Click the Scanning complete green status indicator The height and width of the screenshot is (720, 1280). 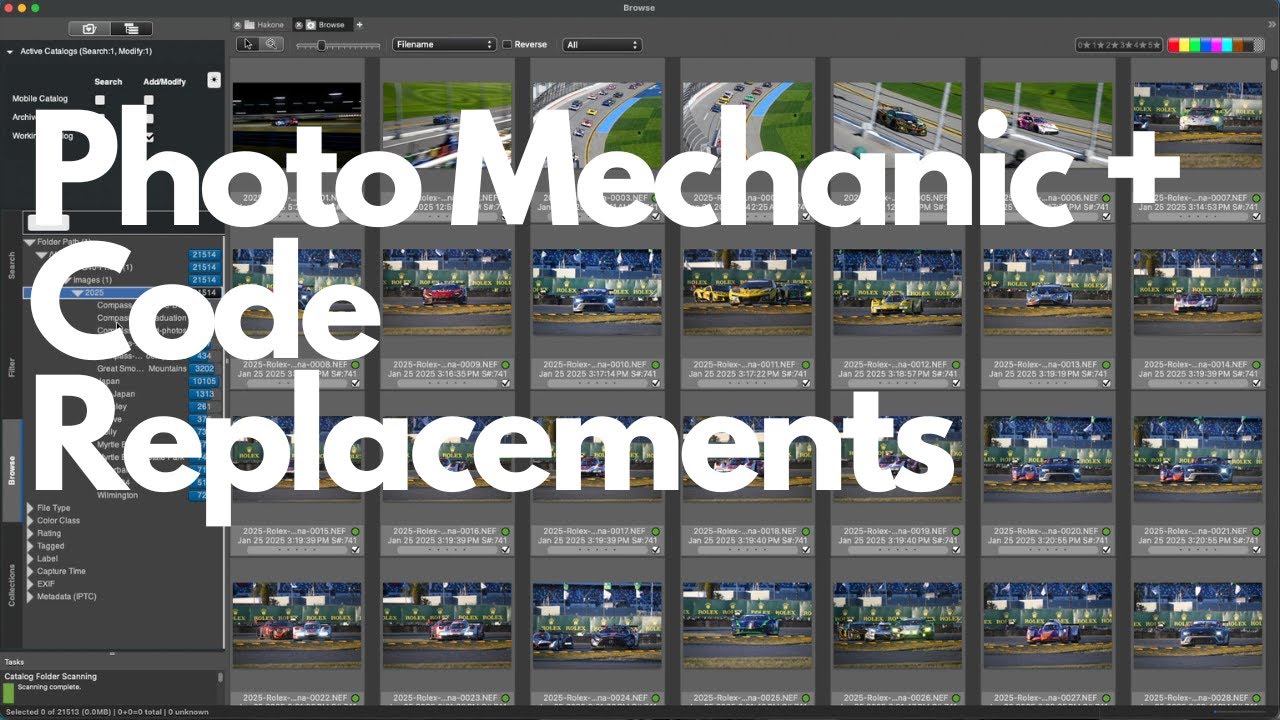tap(9, 692)
